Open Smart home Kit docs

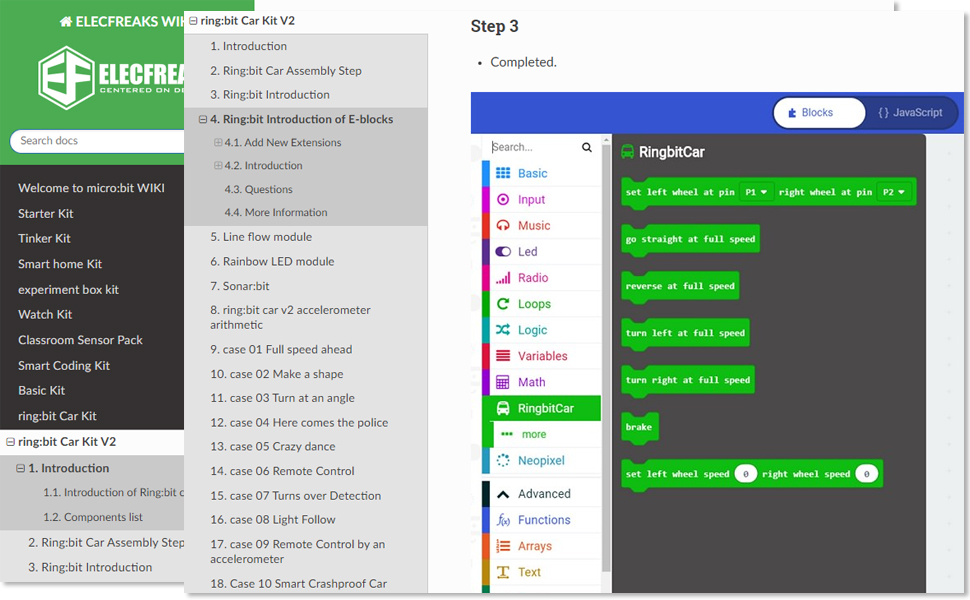coord(60,264)
